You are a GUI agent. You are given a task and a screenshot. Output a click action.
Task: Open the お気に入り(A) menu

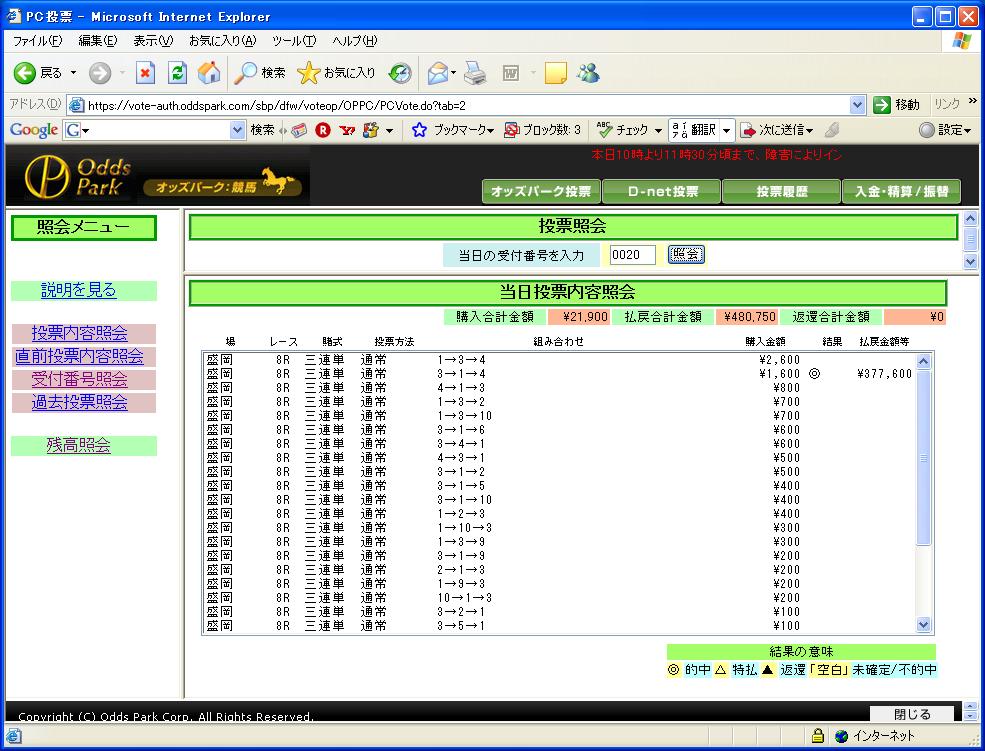point(222,41)
